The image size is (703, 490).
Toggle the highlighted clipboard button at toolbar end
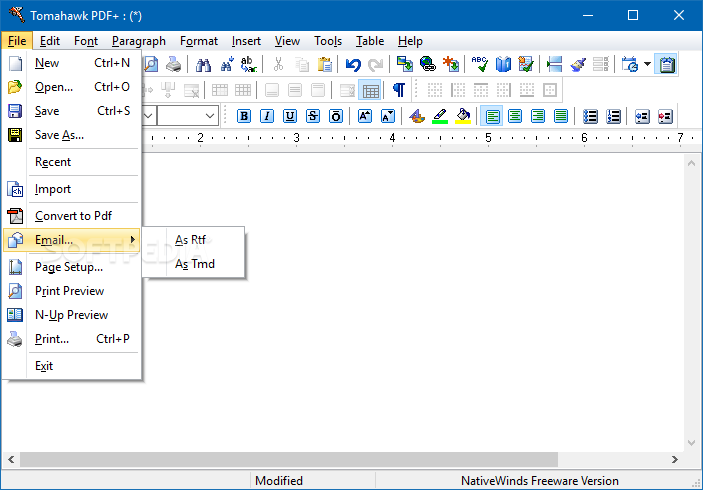click(x=666, y=65)
